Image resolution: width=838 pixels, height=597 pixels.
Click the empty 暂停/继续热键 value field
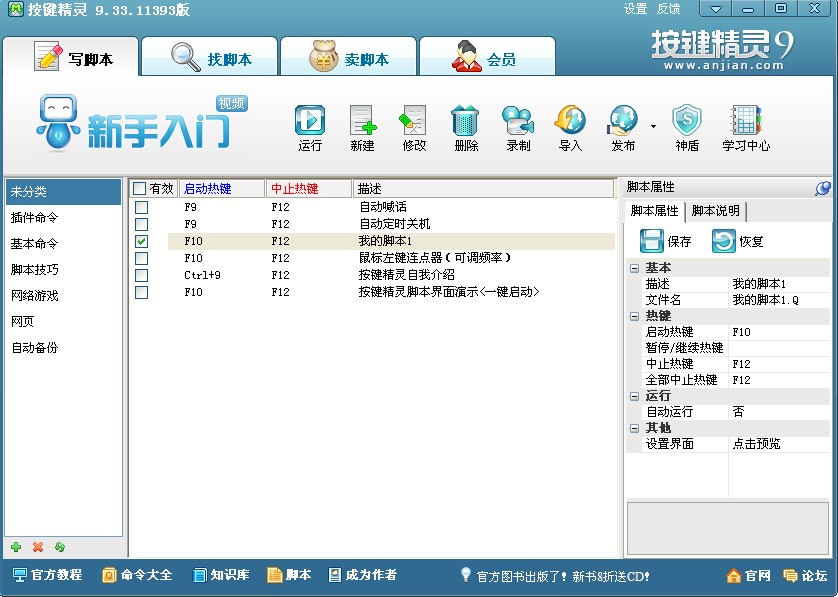(x=779, y=348)
